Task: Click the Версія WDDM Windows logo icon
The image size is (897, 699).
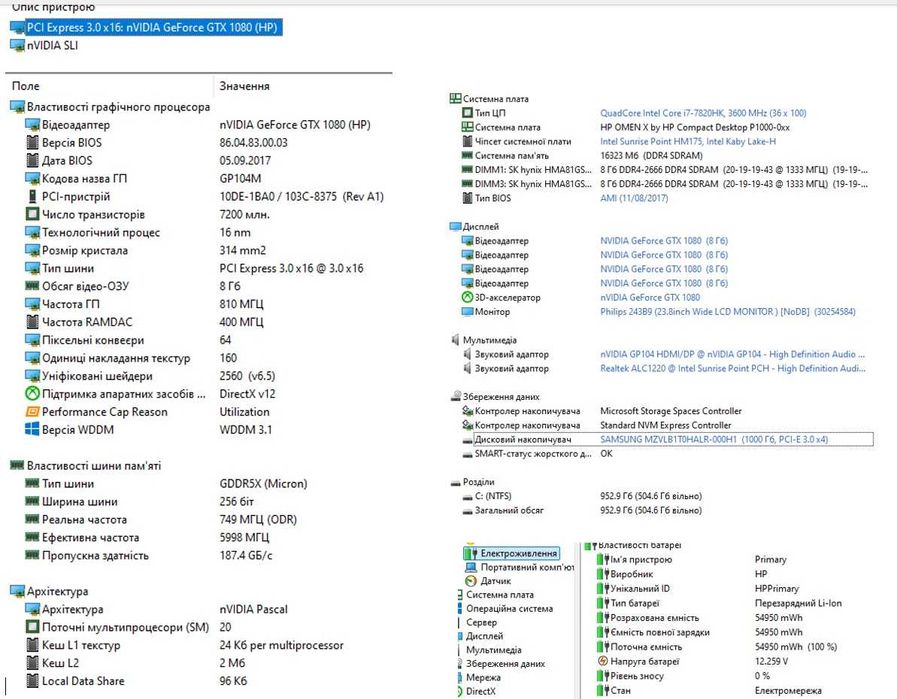Action: tap(33, 430)
